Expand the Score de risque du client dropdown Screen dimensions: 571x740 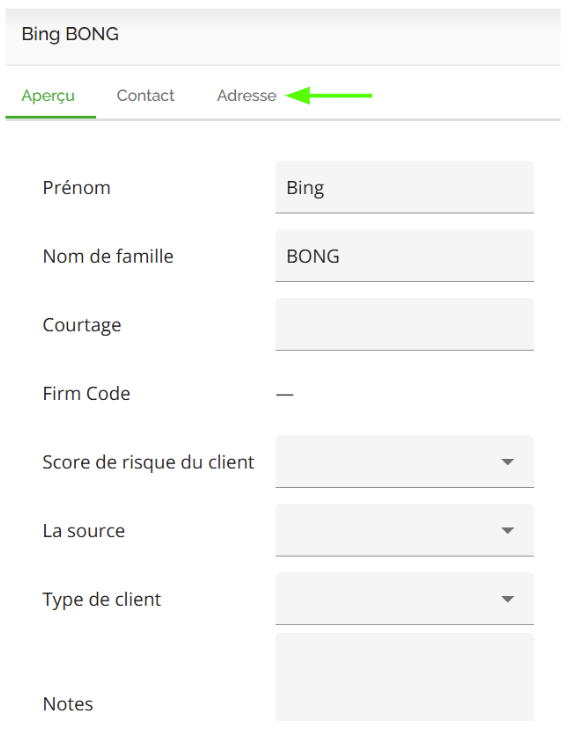404,462
